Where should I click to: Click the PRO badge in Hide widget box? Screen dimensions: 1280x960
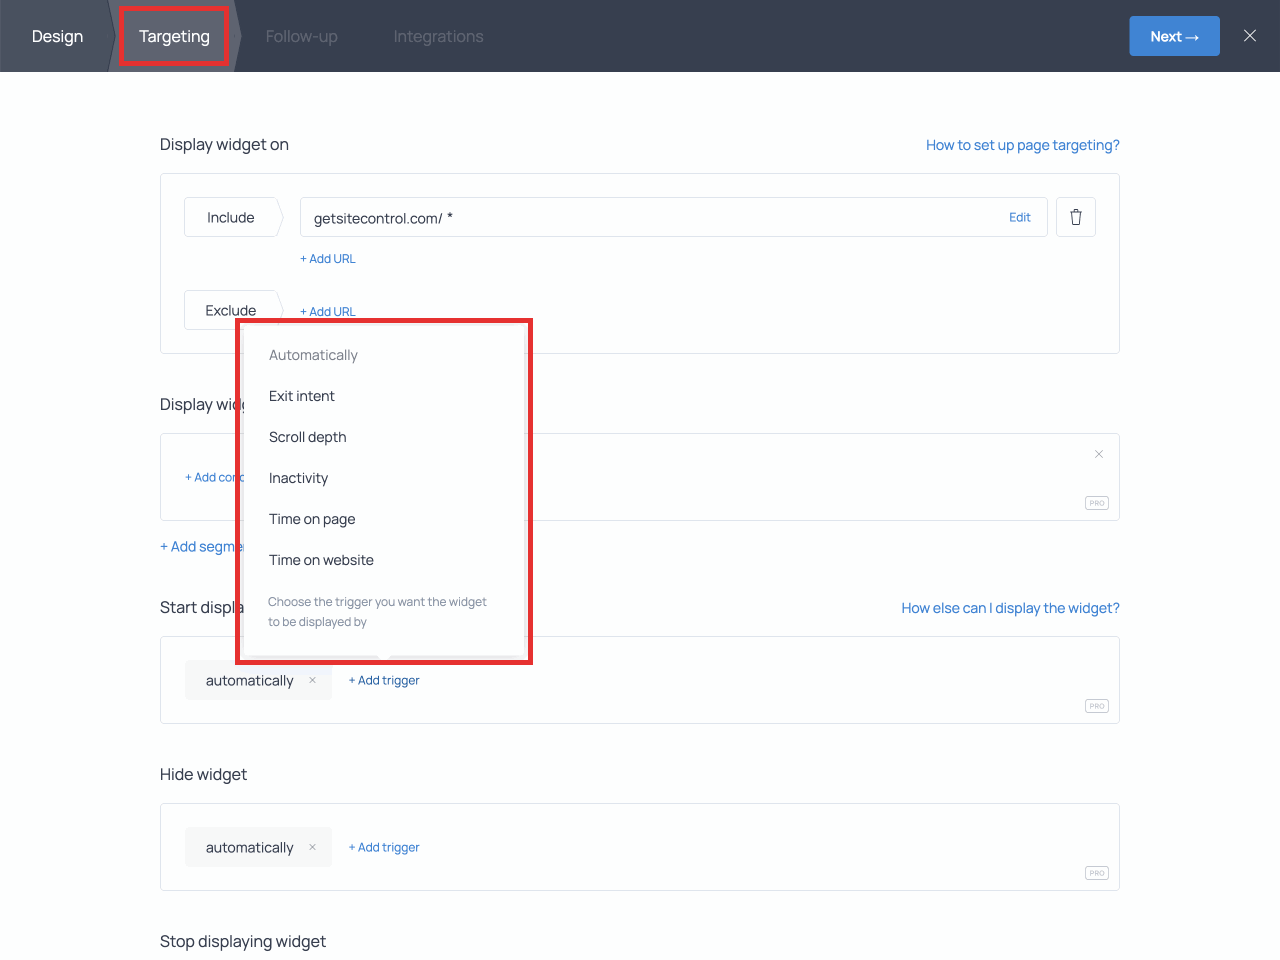(x=1096, y=873)
